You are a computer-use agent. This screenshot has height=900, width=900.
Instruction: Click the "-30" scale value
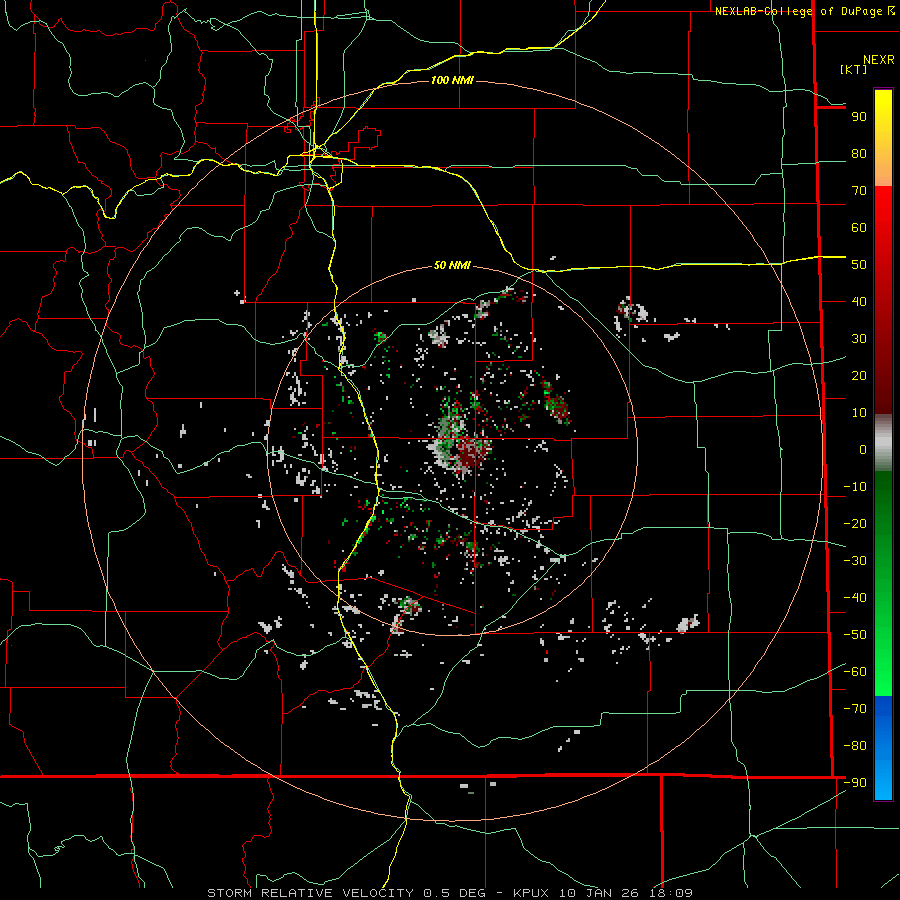click(855, 561)
